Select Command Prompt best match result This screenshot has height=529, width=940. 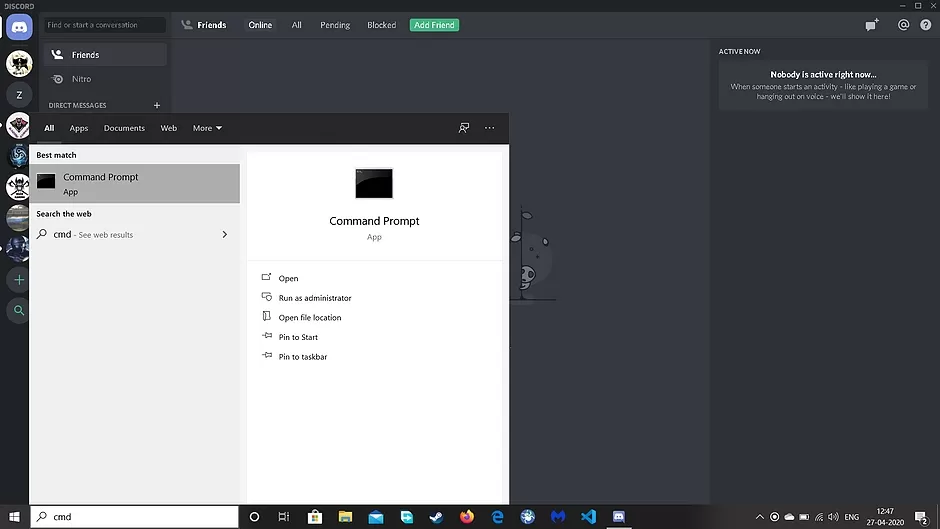click(135, 184)
